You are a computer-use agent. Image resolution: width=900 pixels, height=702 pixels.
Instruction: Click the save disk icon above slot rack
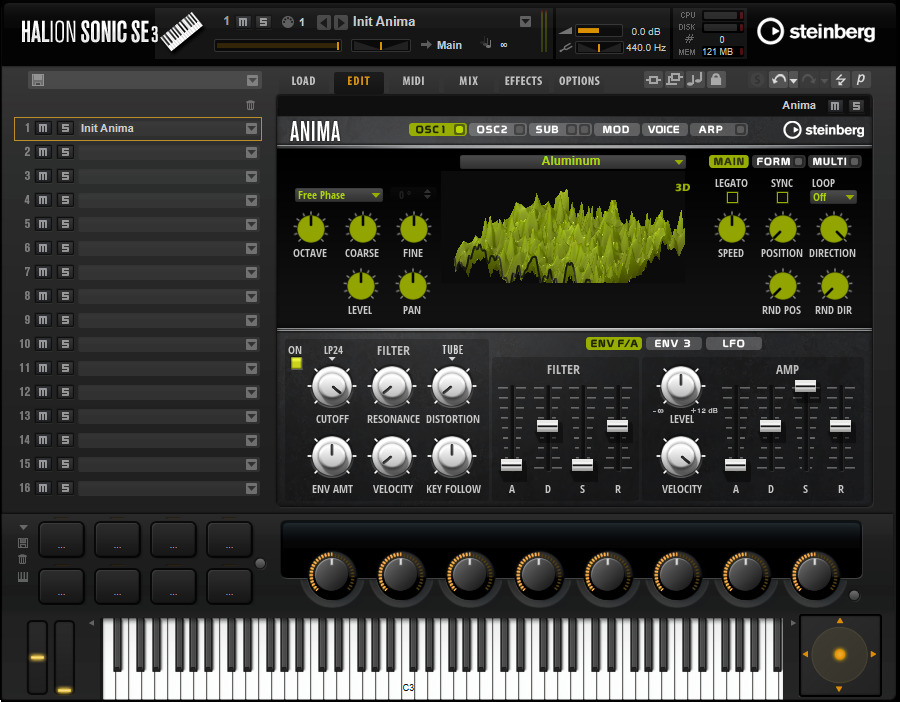coord(38,80)
